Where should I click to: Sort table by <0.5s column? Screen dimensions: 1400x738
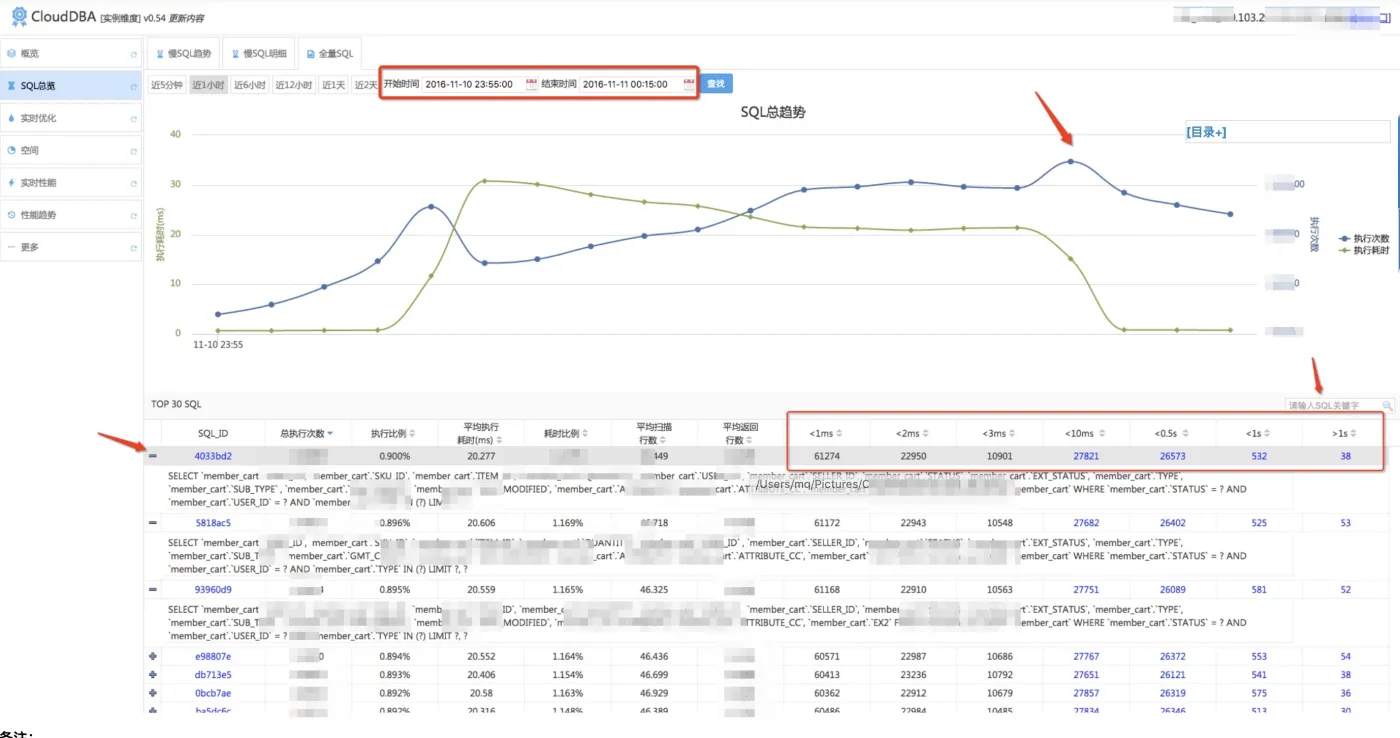point(1187,433)
